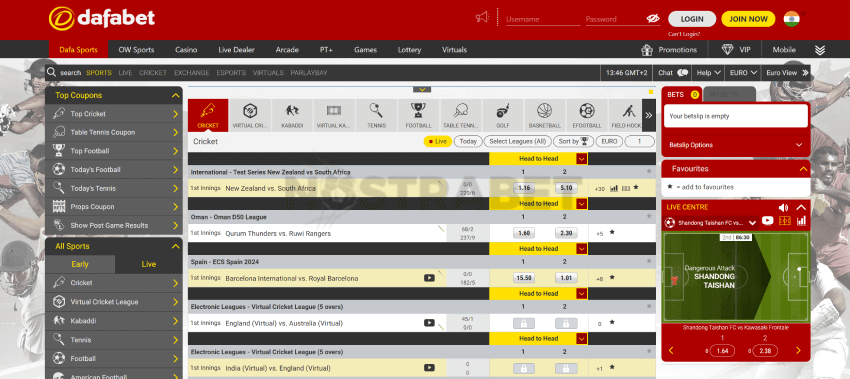Open the Arcade menu
Image resolution: width=850 pixels, height=379 pixels.
point(287,49)
